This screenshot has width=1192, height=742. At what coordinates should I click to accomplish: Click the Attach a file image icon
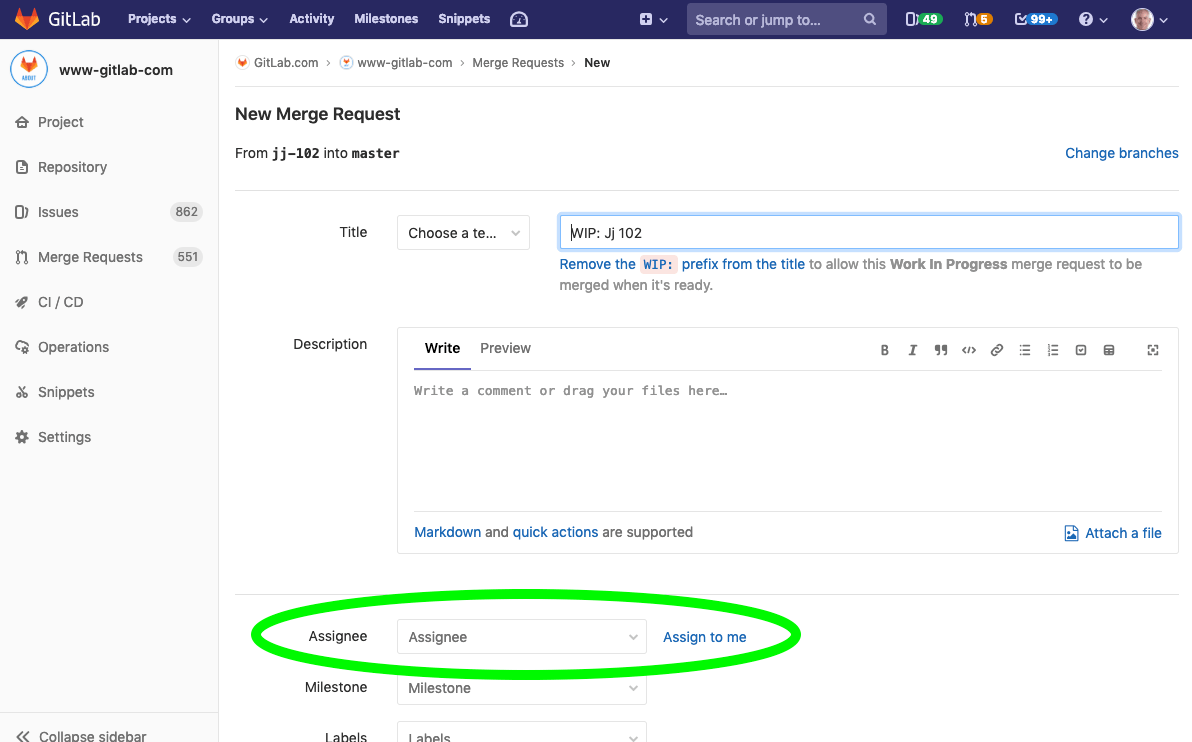click(1071, 533)
